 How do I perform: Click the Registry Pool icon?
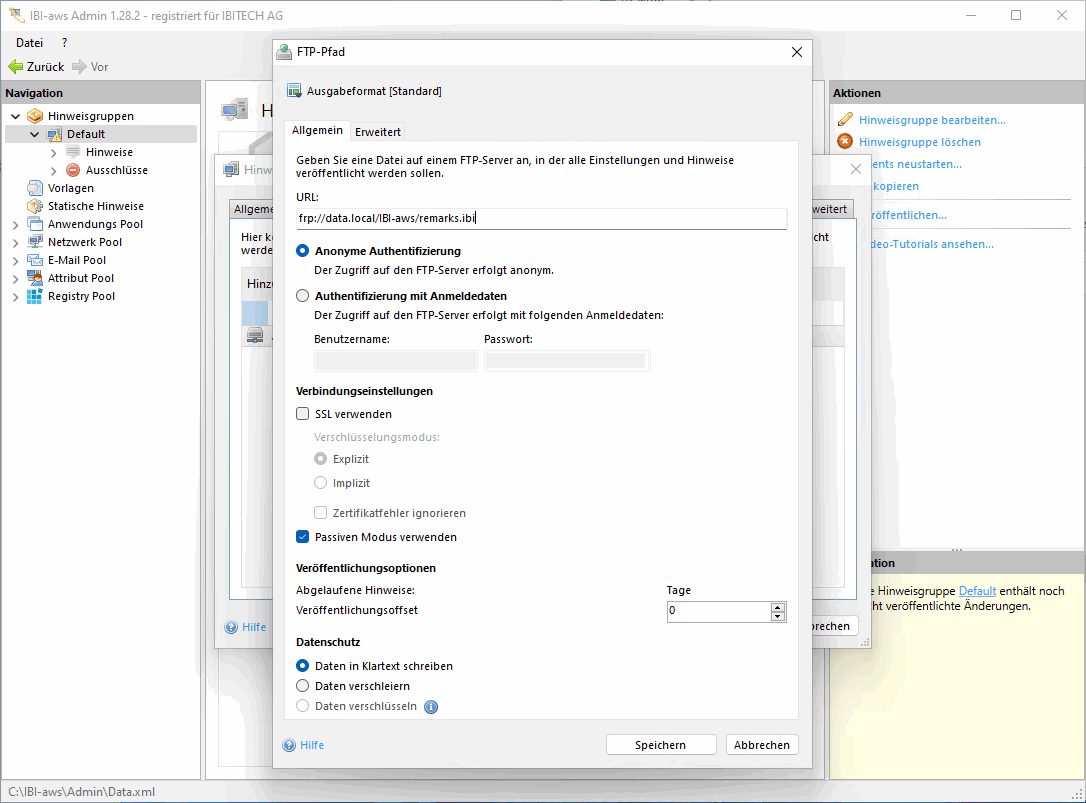tap(35, 296)
